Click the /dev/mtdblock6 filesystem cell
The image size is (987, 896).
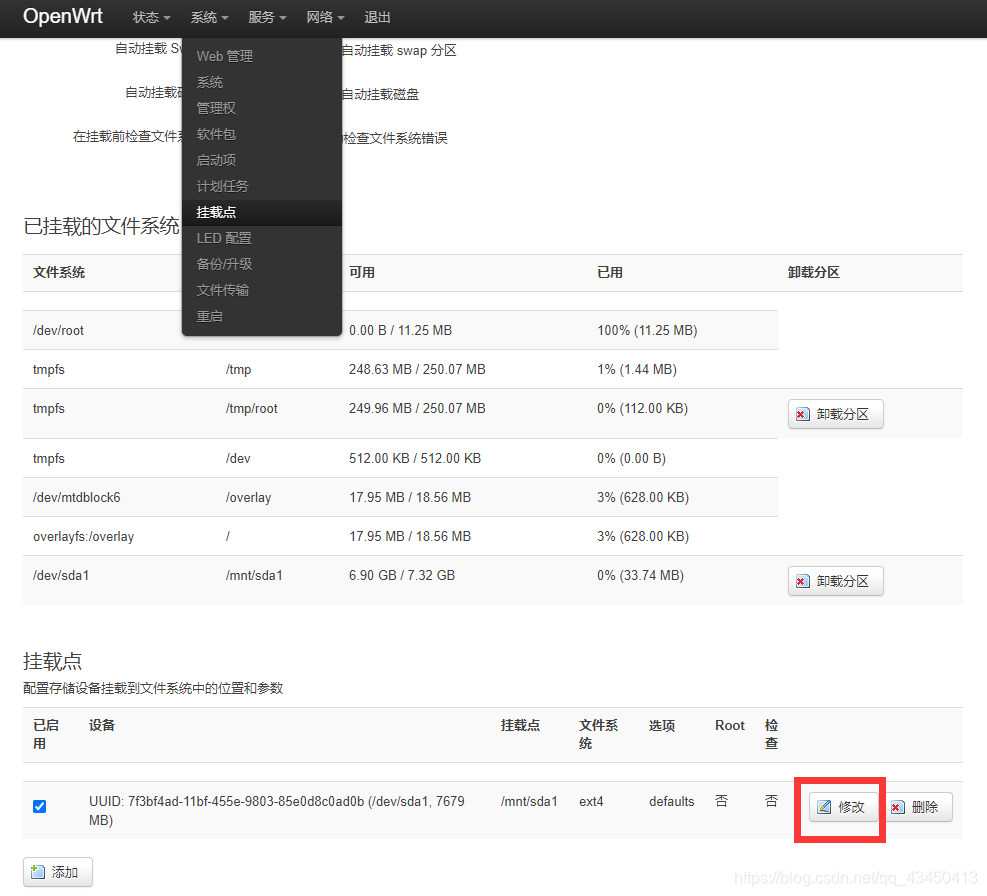point(77,497)
